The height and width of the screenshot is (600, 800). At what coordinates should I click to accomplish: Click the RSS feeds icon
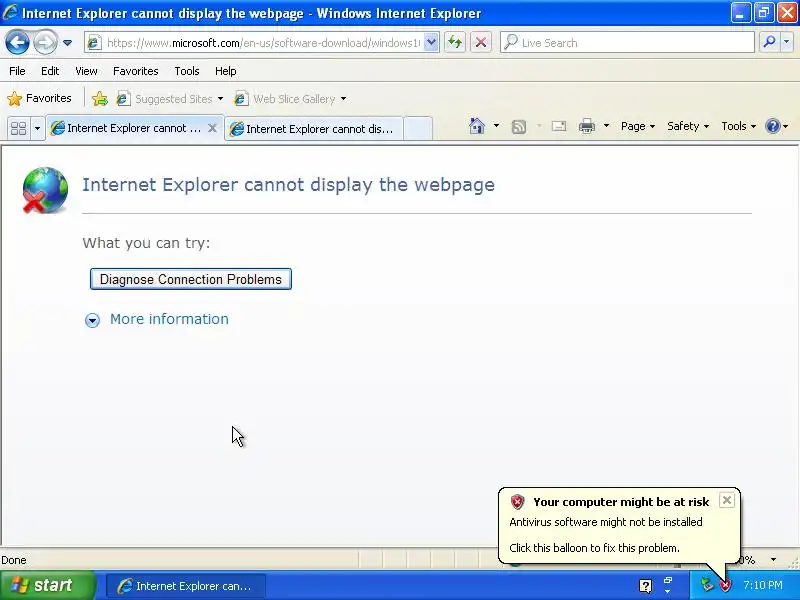coord(519,126)
